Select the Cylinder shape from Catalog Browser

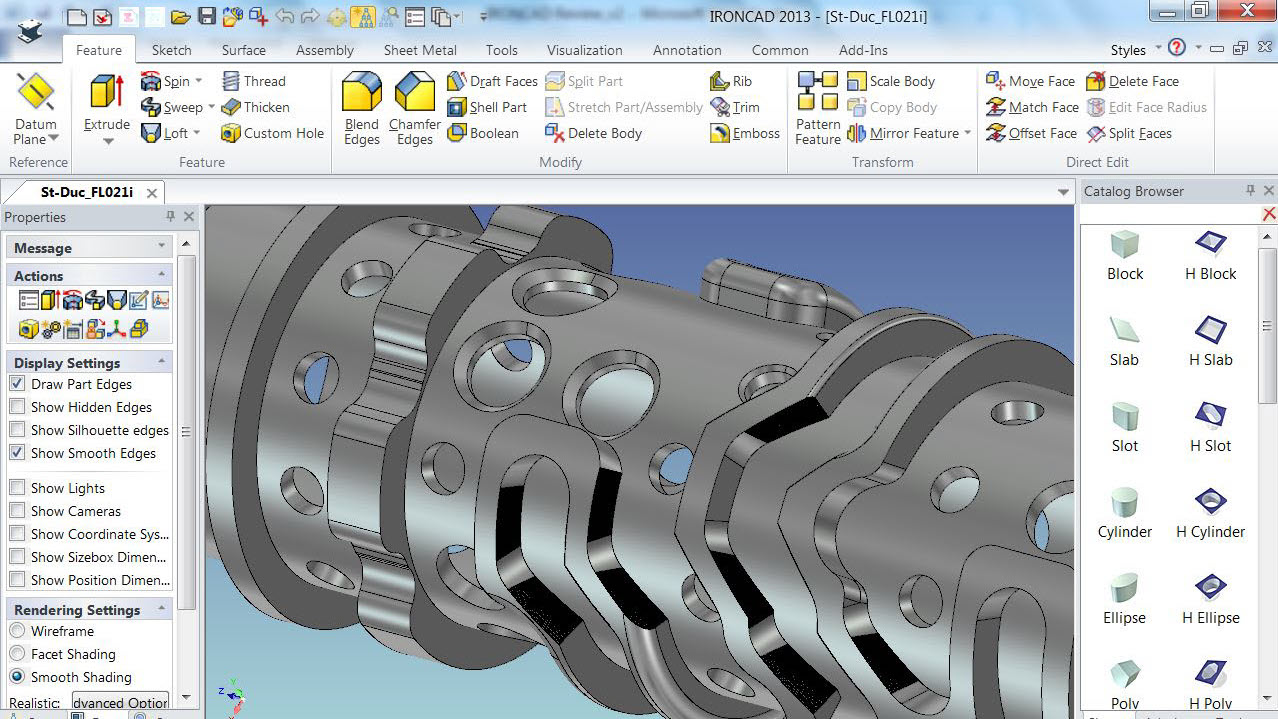click(1124, 510)
